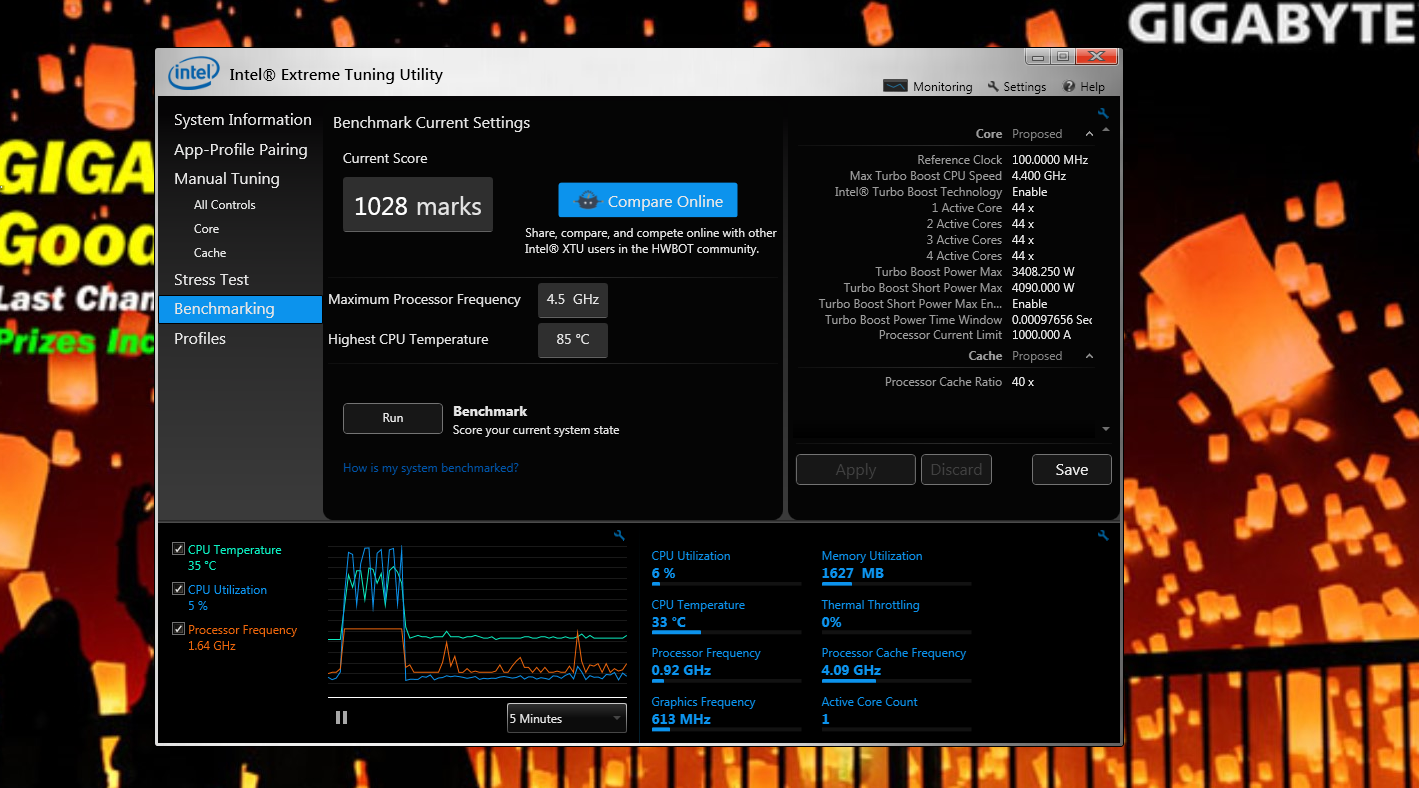1419x788 pixels.
Task: Click the Discard button
Action: [957, 470]
